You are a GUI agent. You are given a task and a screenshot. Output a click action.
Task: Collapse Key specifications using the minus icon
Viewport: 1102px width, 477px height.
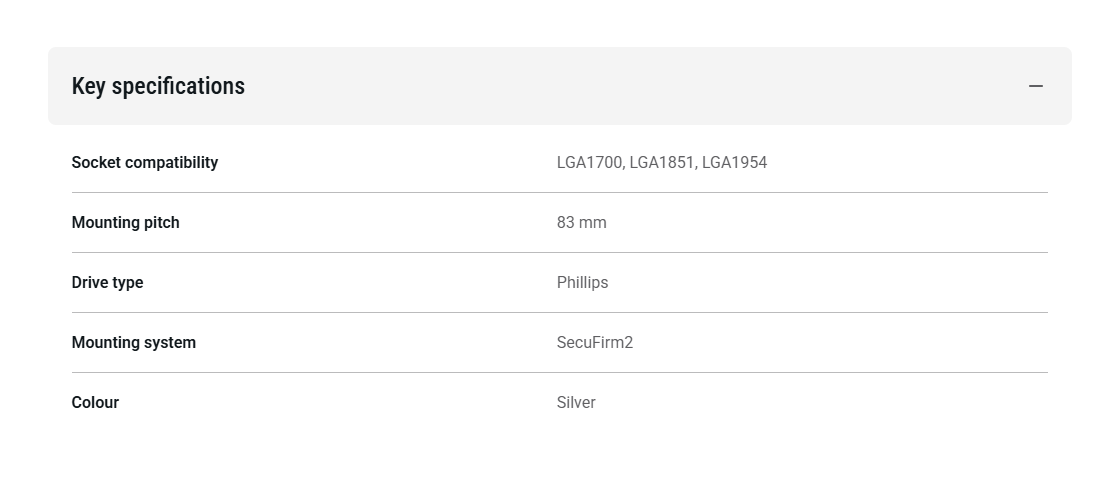click(x=1035, y=86)
